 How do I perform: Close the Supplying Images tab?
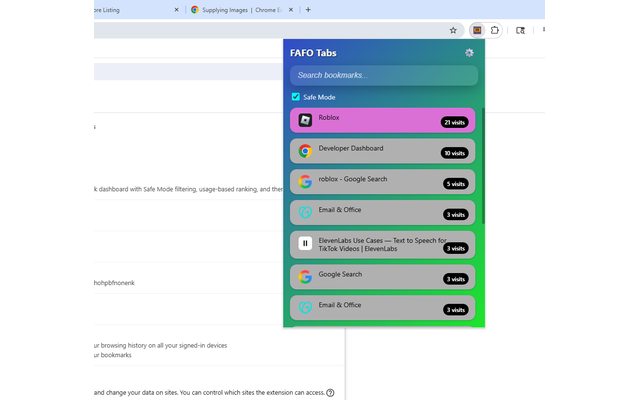(291, 10)
